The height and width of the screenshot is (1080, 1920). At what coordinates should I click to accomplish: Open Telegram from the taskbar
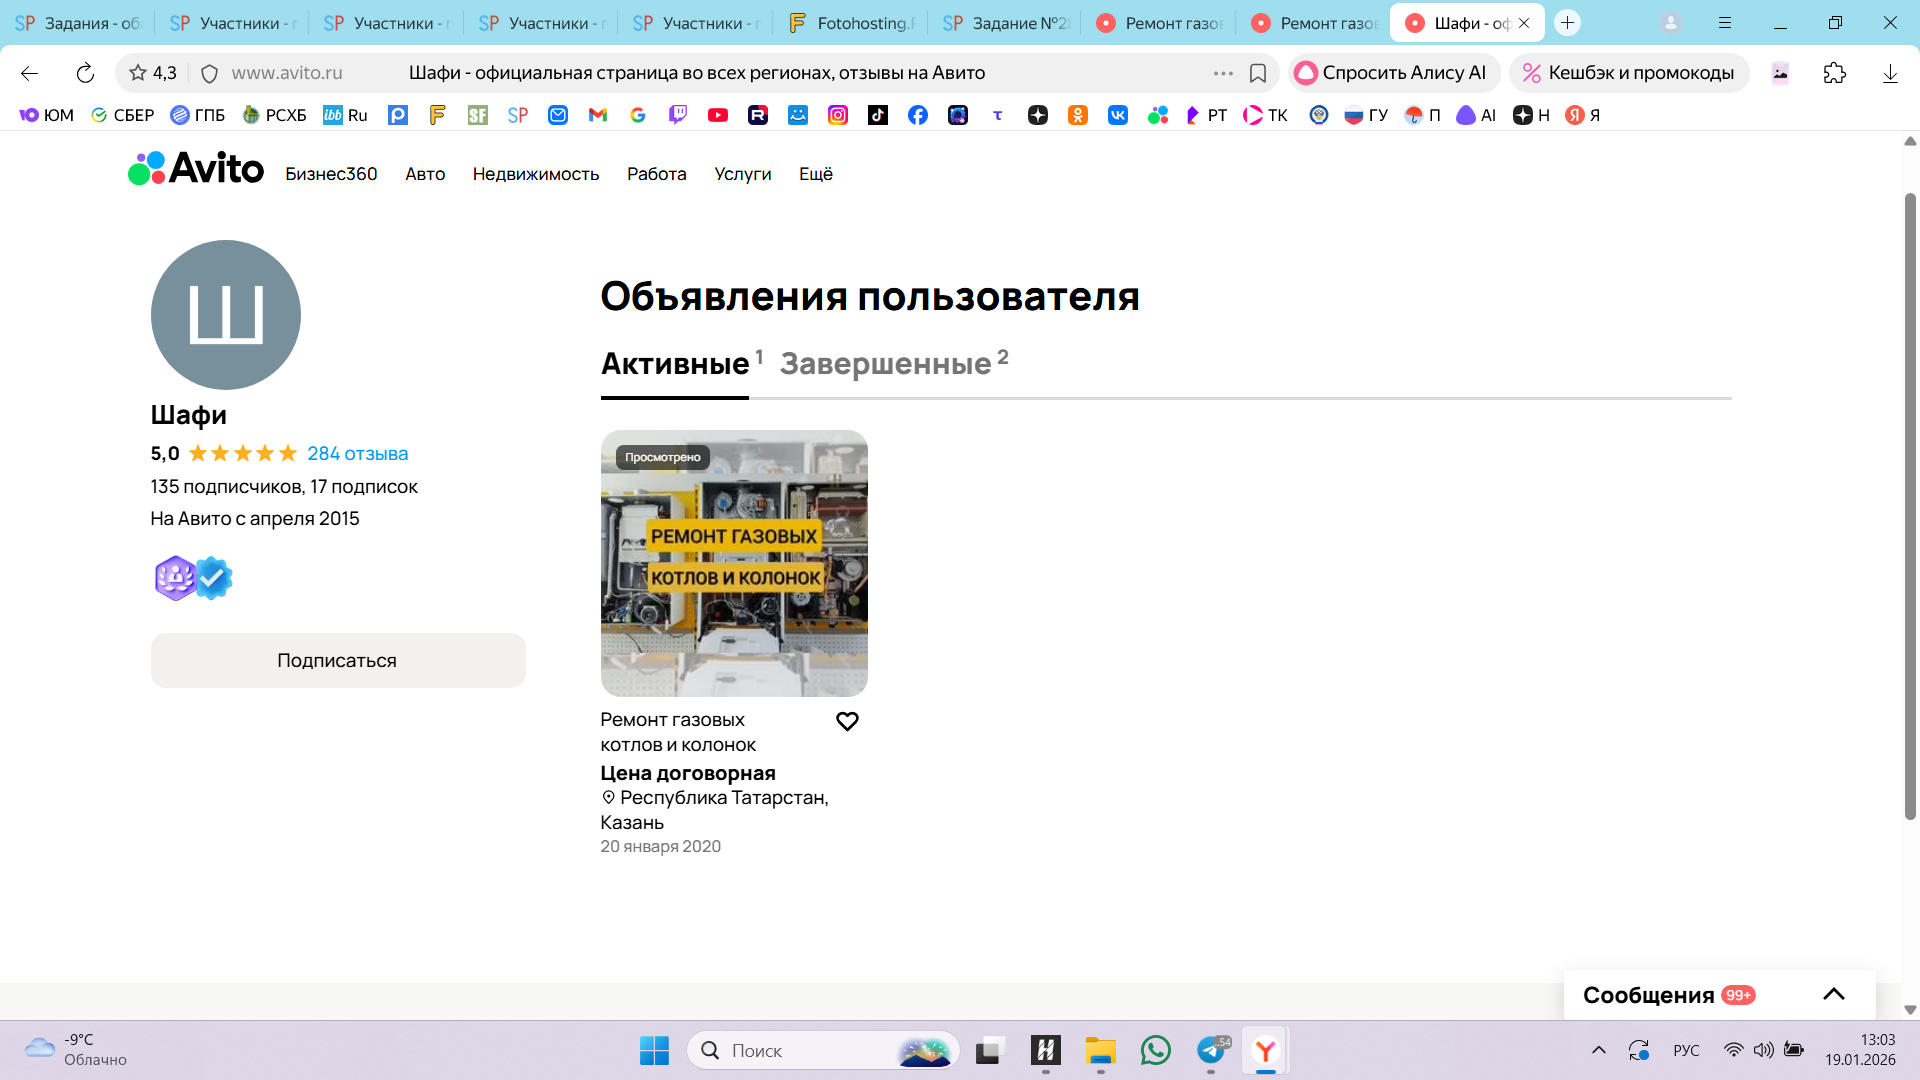pos(1211,1050)
